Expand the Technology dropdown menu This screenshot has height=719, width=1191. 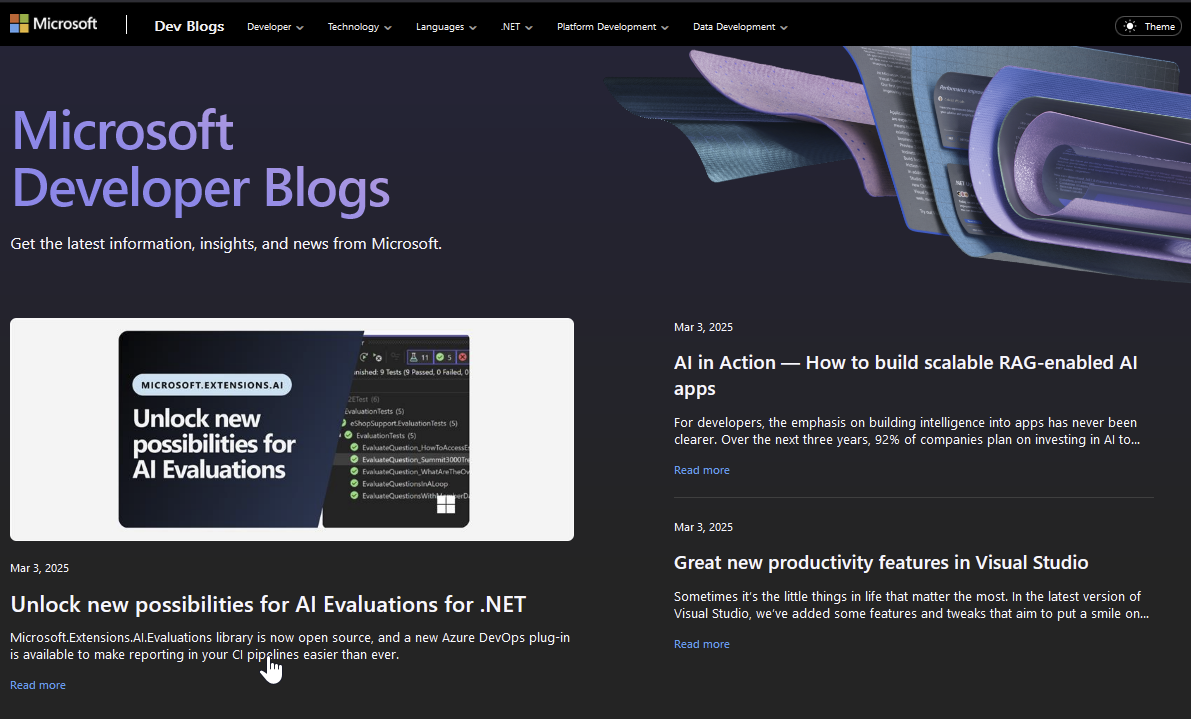[x=359, y=27]
